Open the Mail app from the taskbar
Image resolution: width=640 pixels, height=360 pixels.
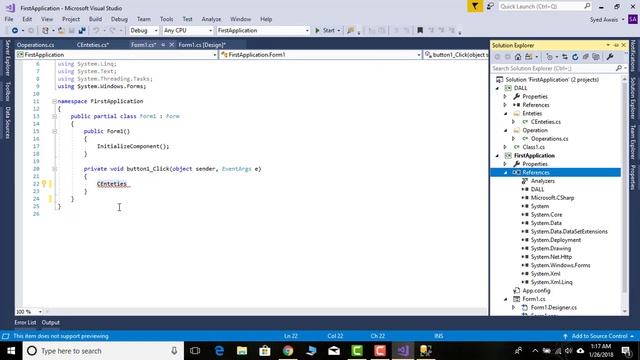point(334,351)
